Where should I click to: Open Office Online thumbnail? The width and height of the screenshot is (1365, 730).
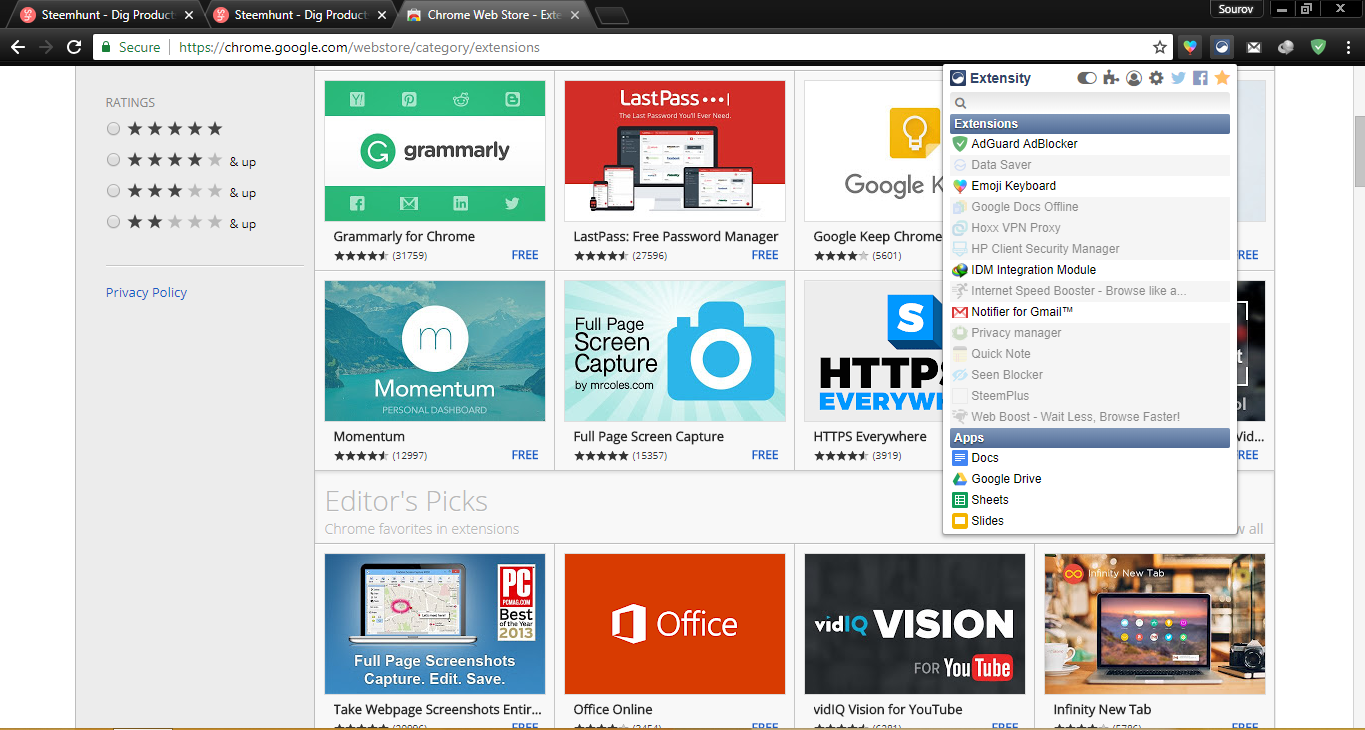[675, 624]
